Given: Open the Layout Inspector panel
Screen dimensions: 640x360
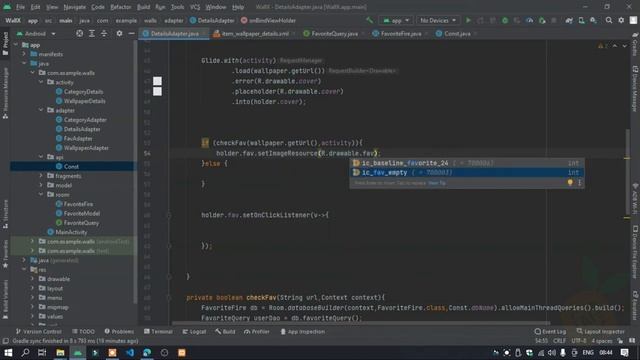Looking at the screenshot, I should tap(600, 331).
